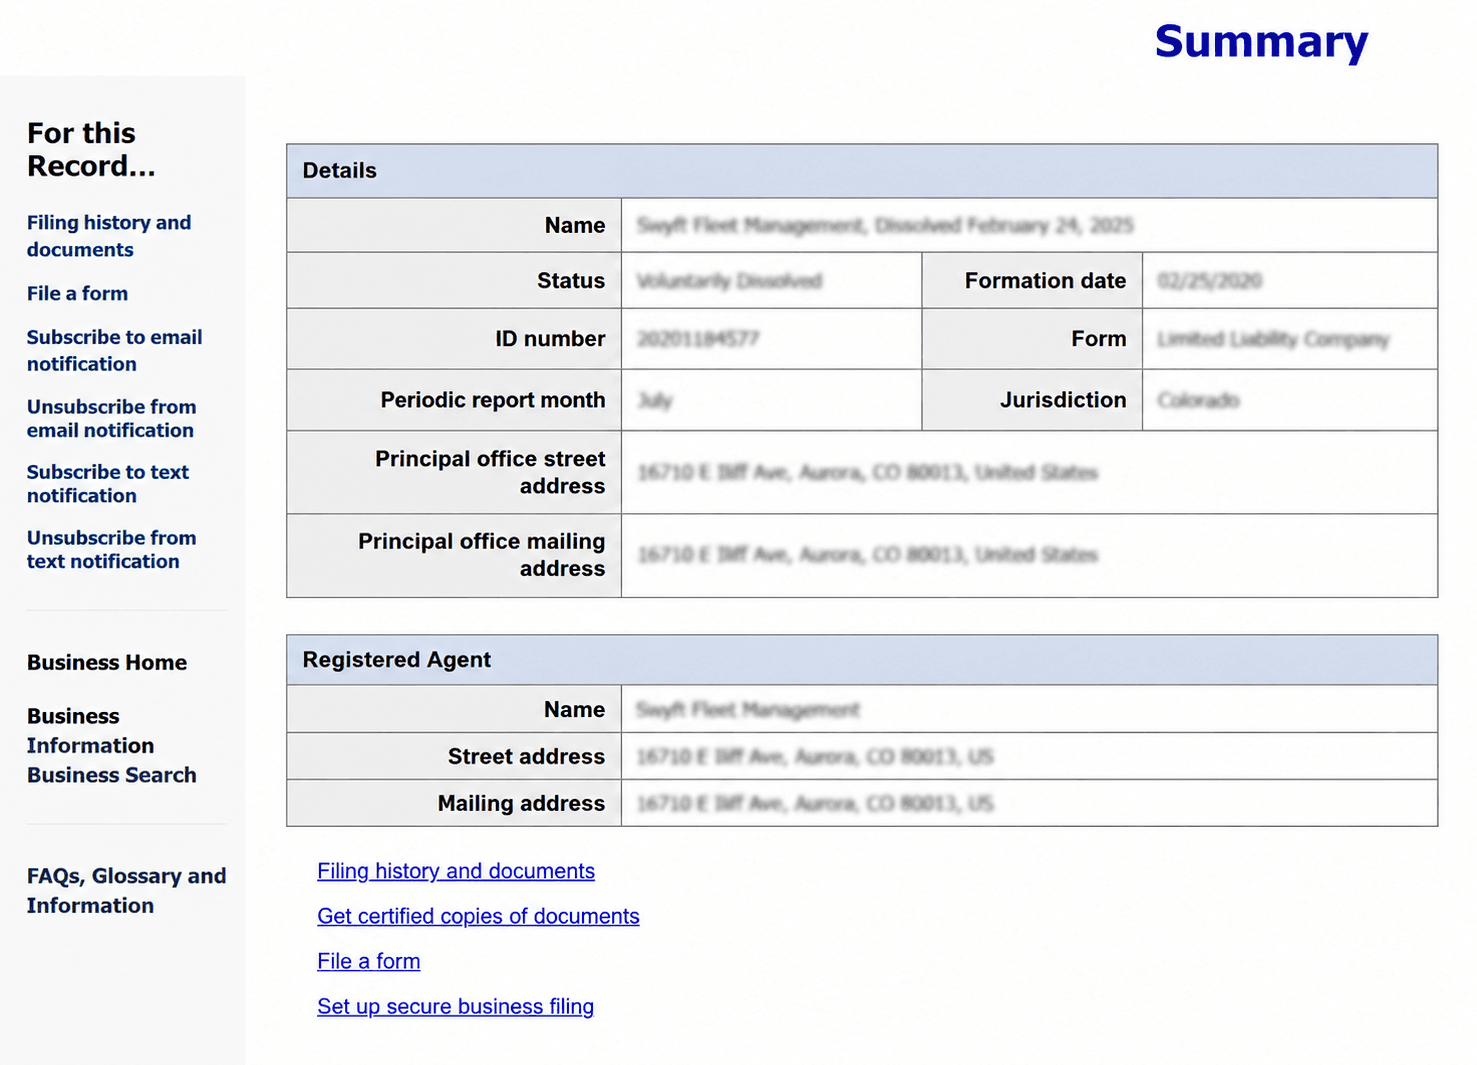The height and width of the screenshot is (1065, 1477).
Task: Open Set up secure business filing
Action: coord(455,1006)
